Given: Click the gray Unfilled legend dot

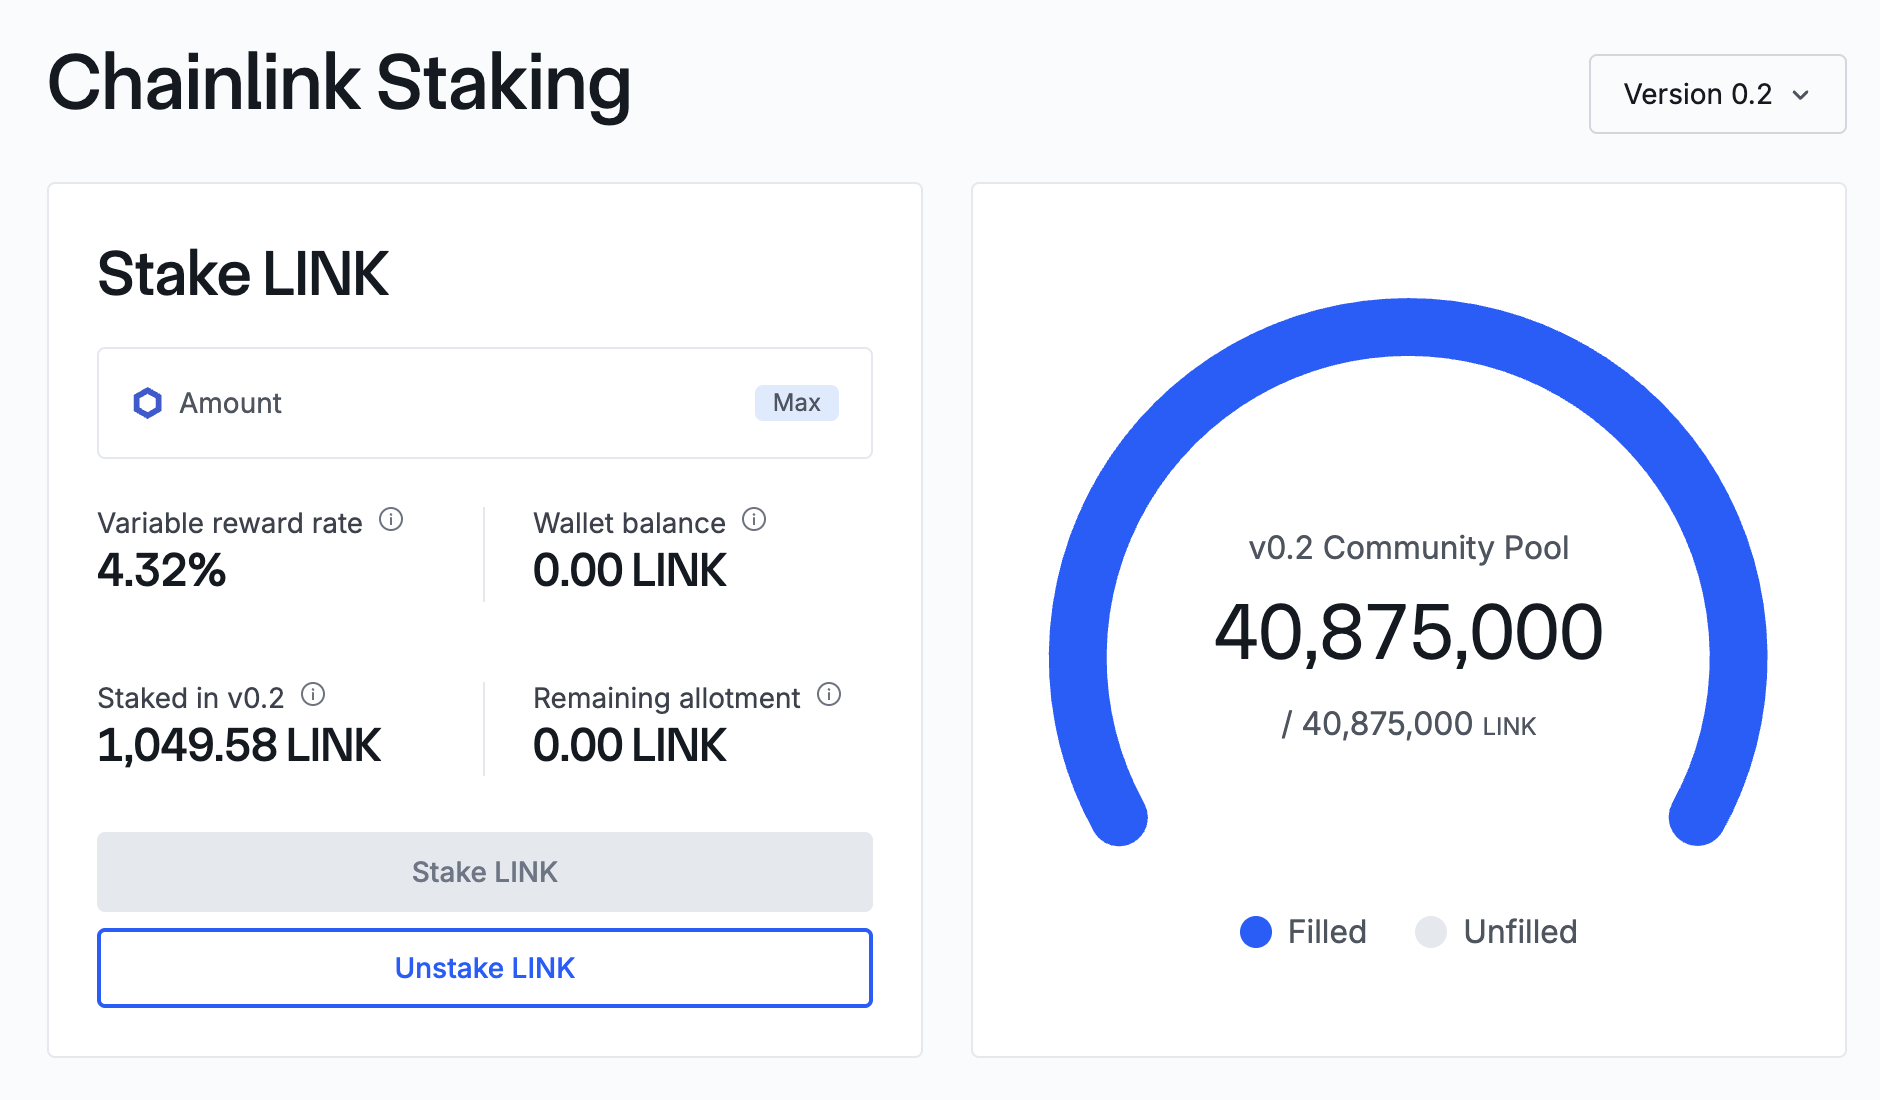Looking at the screenshot, I should point(1431,932).
